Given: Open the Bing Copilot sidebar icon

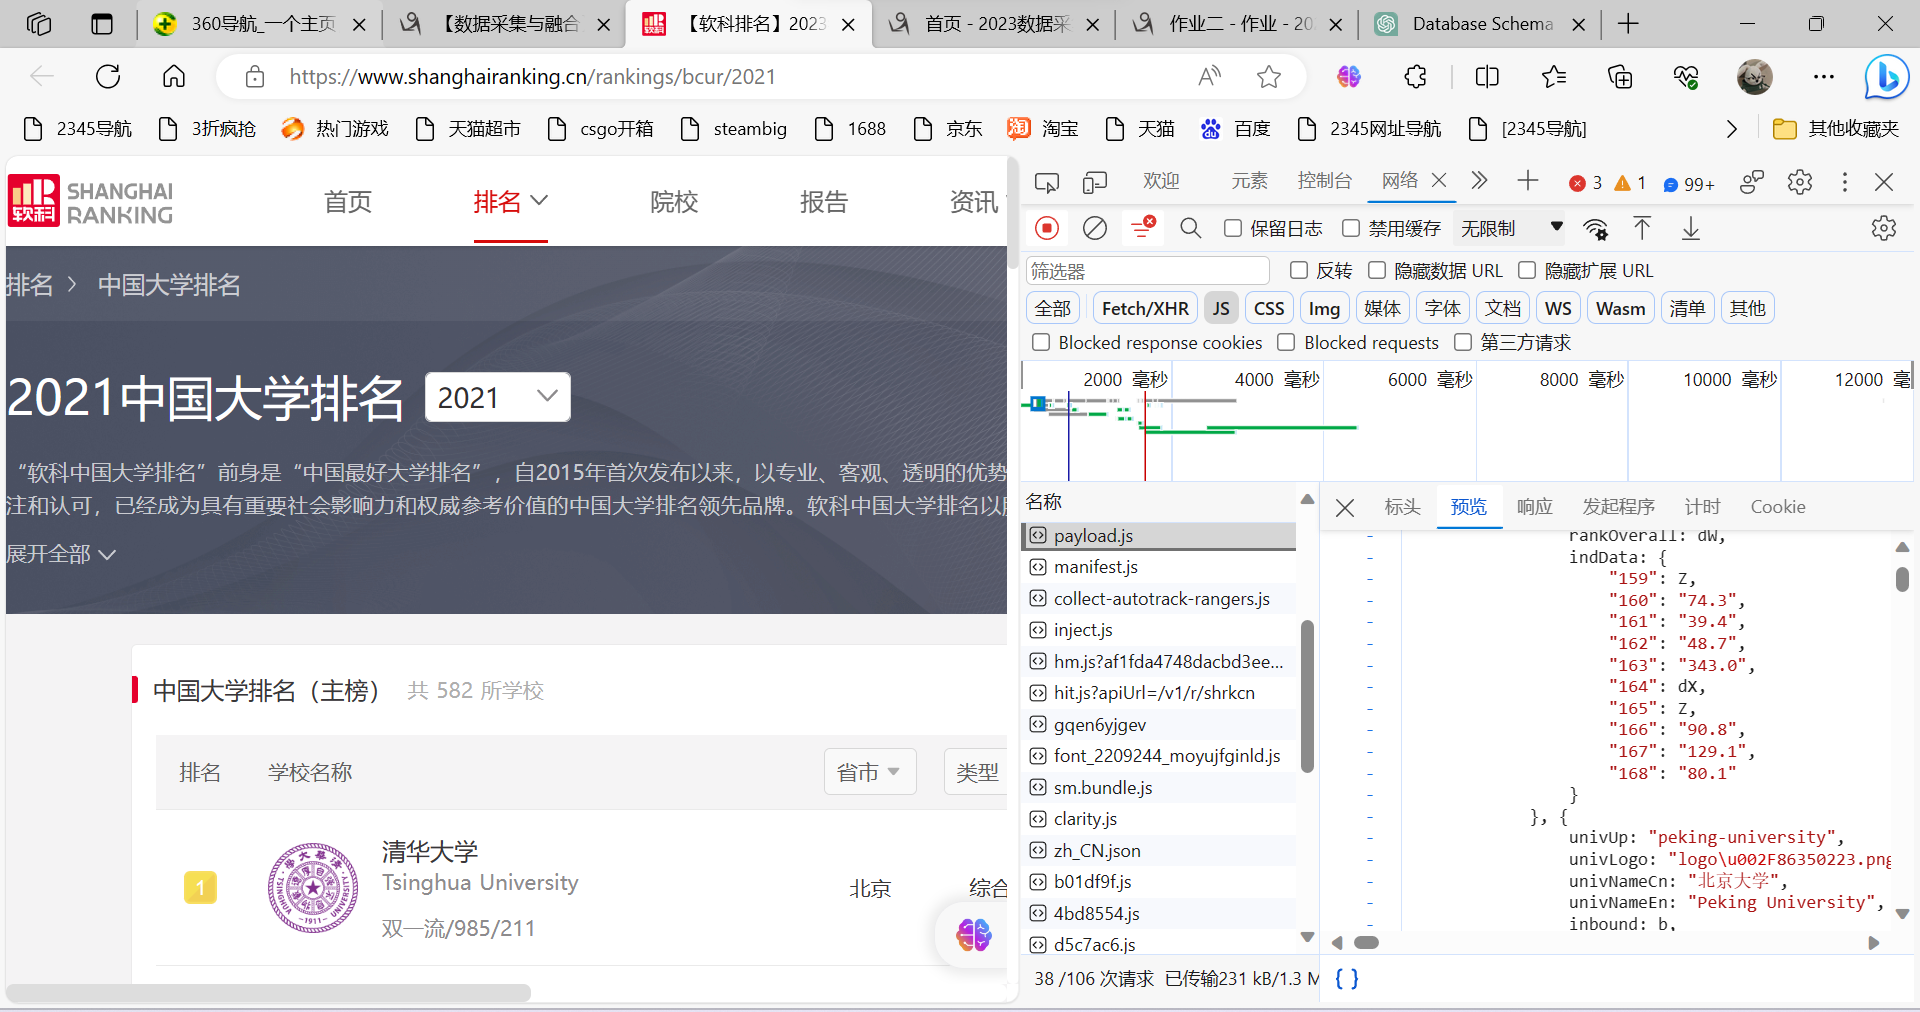Looking at the screenshot, I should (x=1887, y=77).
